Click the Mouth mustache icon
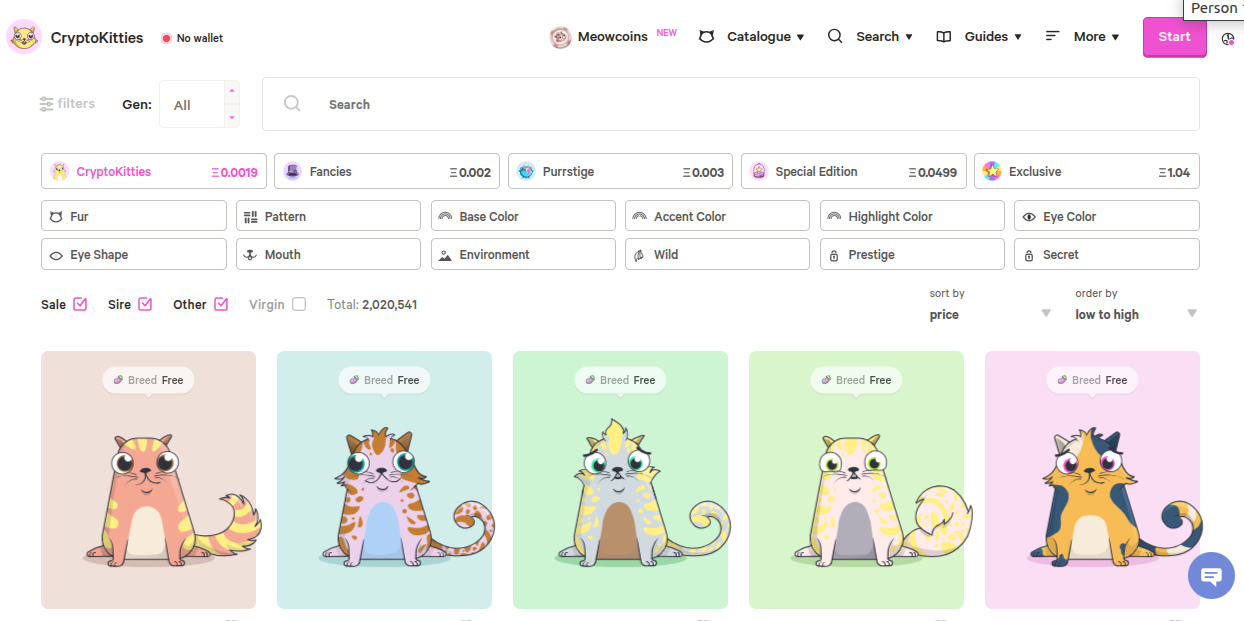The width and height of the screenshot is (1244, 621). pyautogui.click(x=251, y=255)
